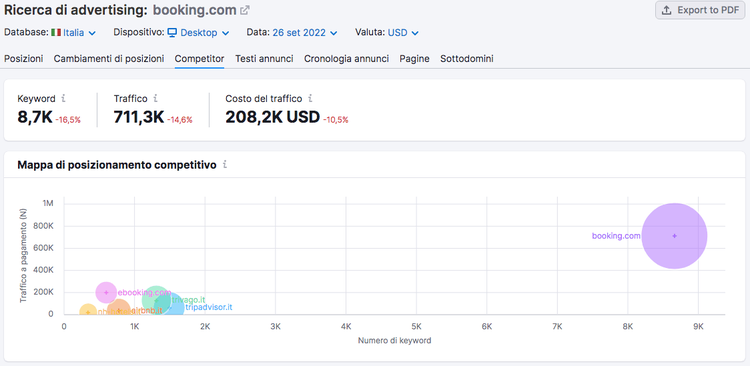The width and height of the screenshot is (750, 366).
Task: Click the Traffico value 711,3K
Action: tap(139, 117)
